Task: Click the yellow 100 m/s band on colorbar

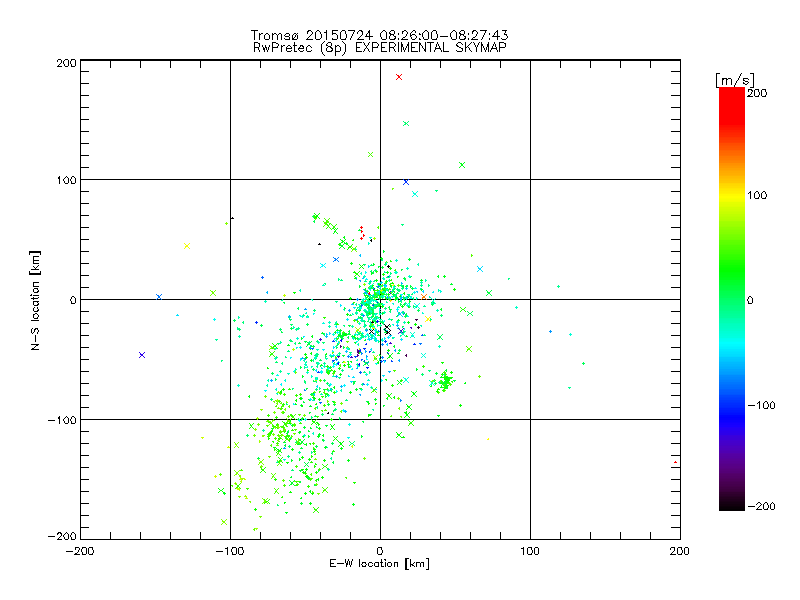Action: pos(732,196)
